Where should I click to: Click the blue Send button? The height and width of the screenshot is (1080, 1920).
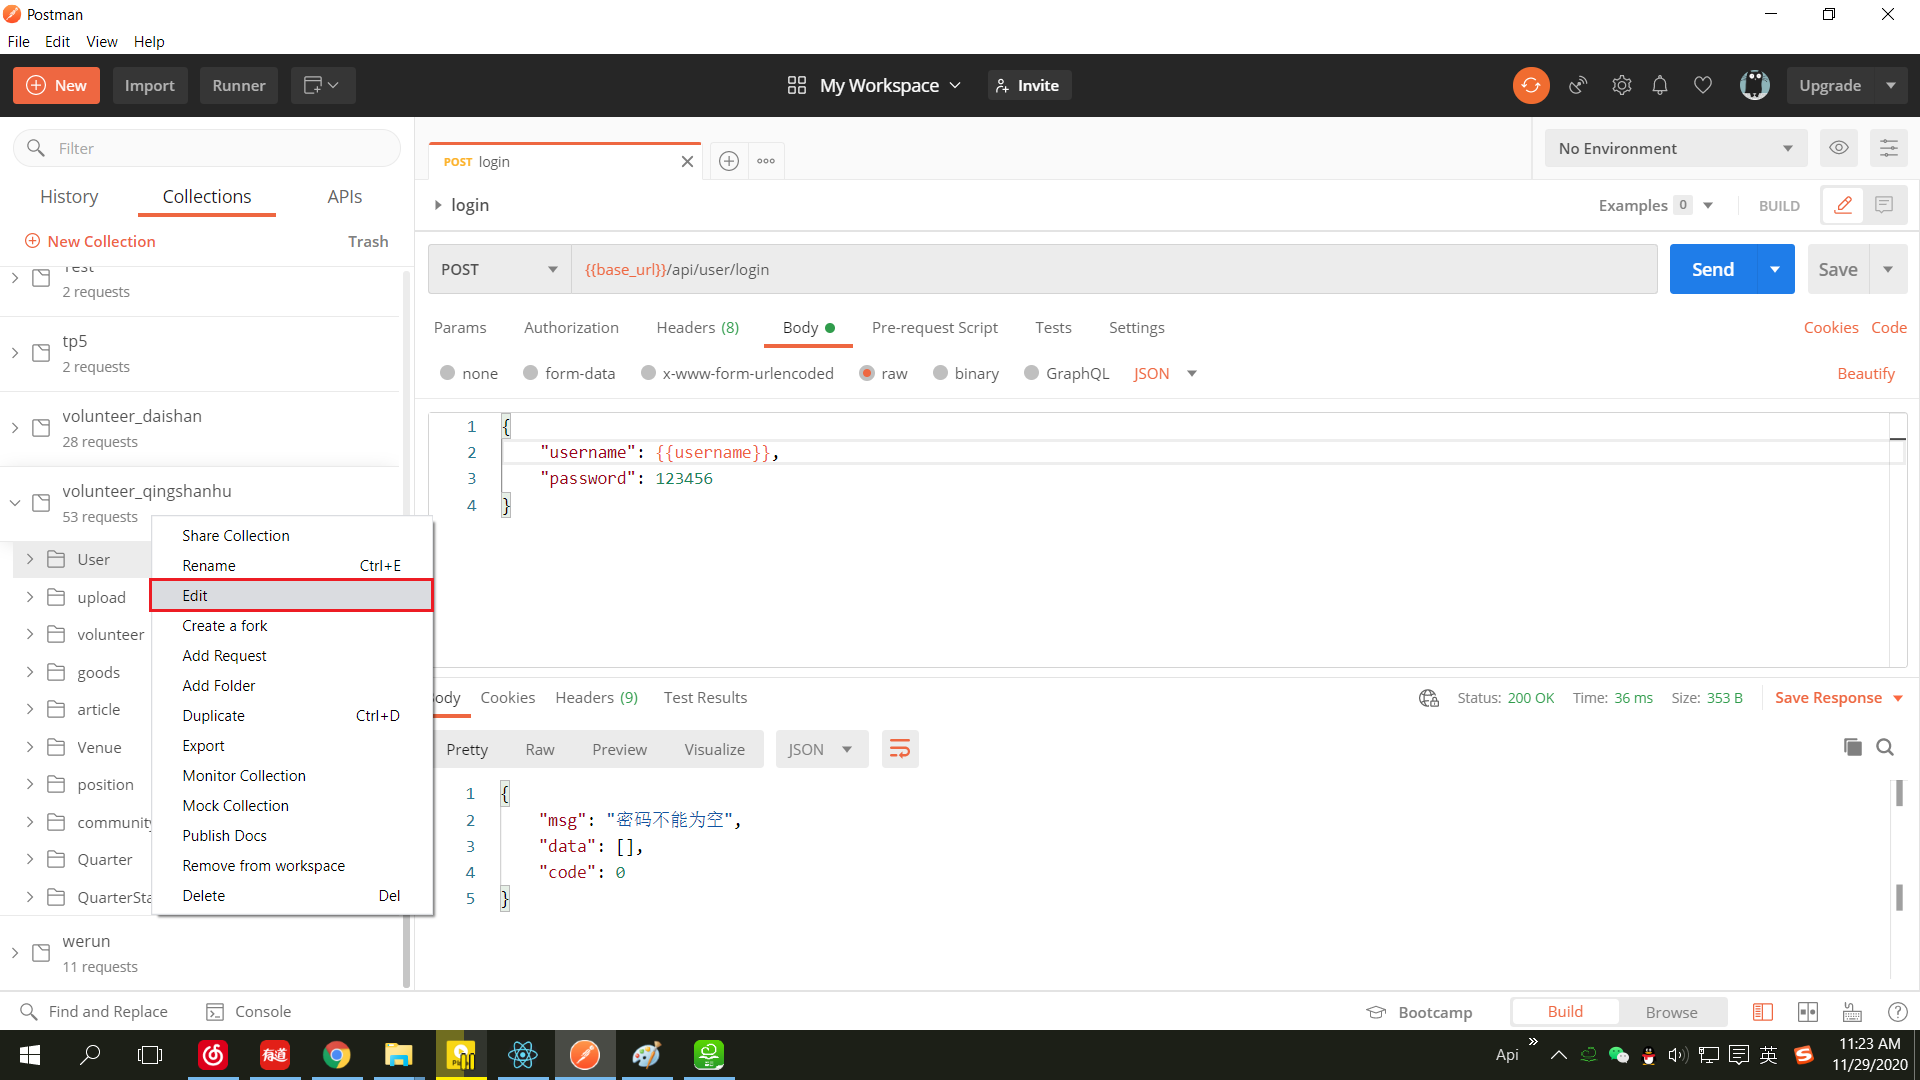click(x=1712, y=269)
